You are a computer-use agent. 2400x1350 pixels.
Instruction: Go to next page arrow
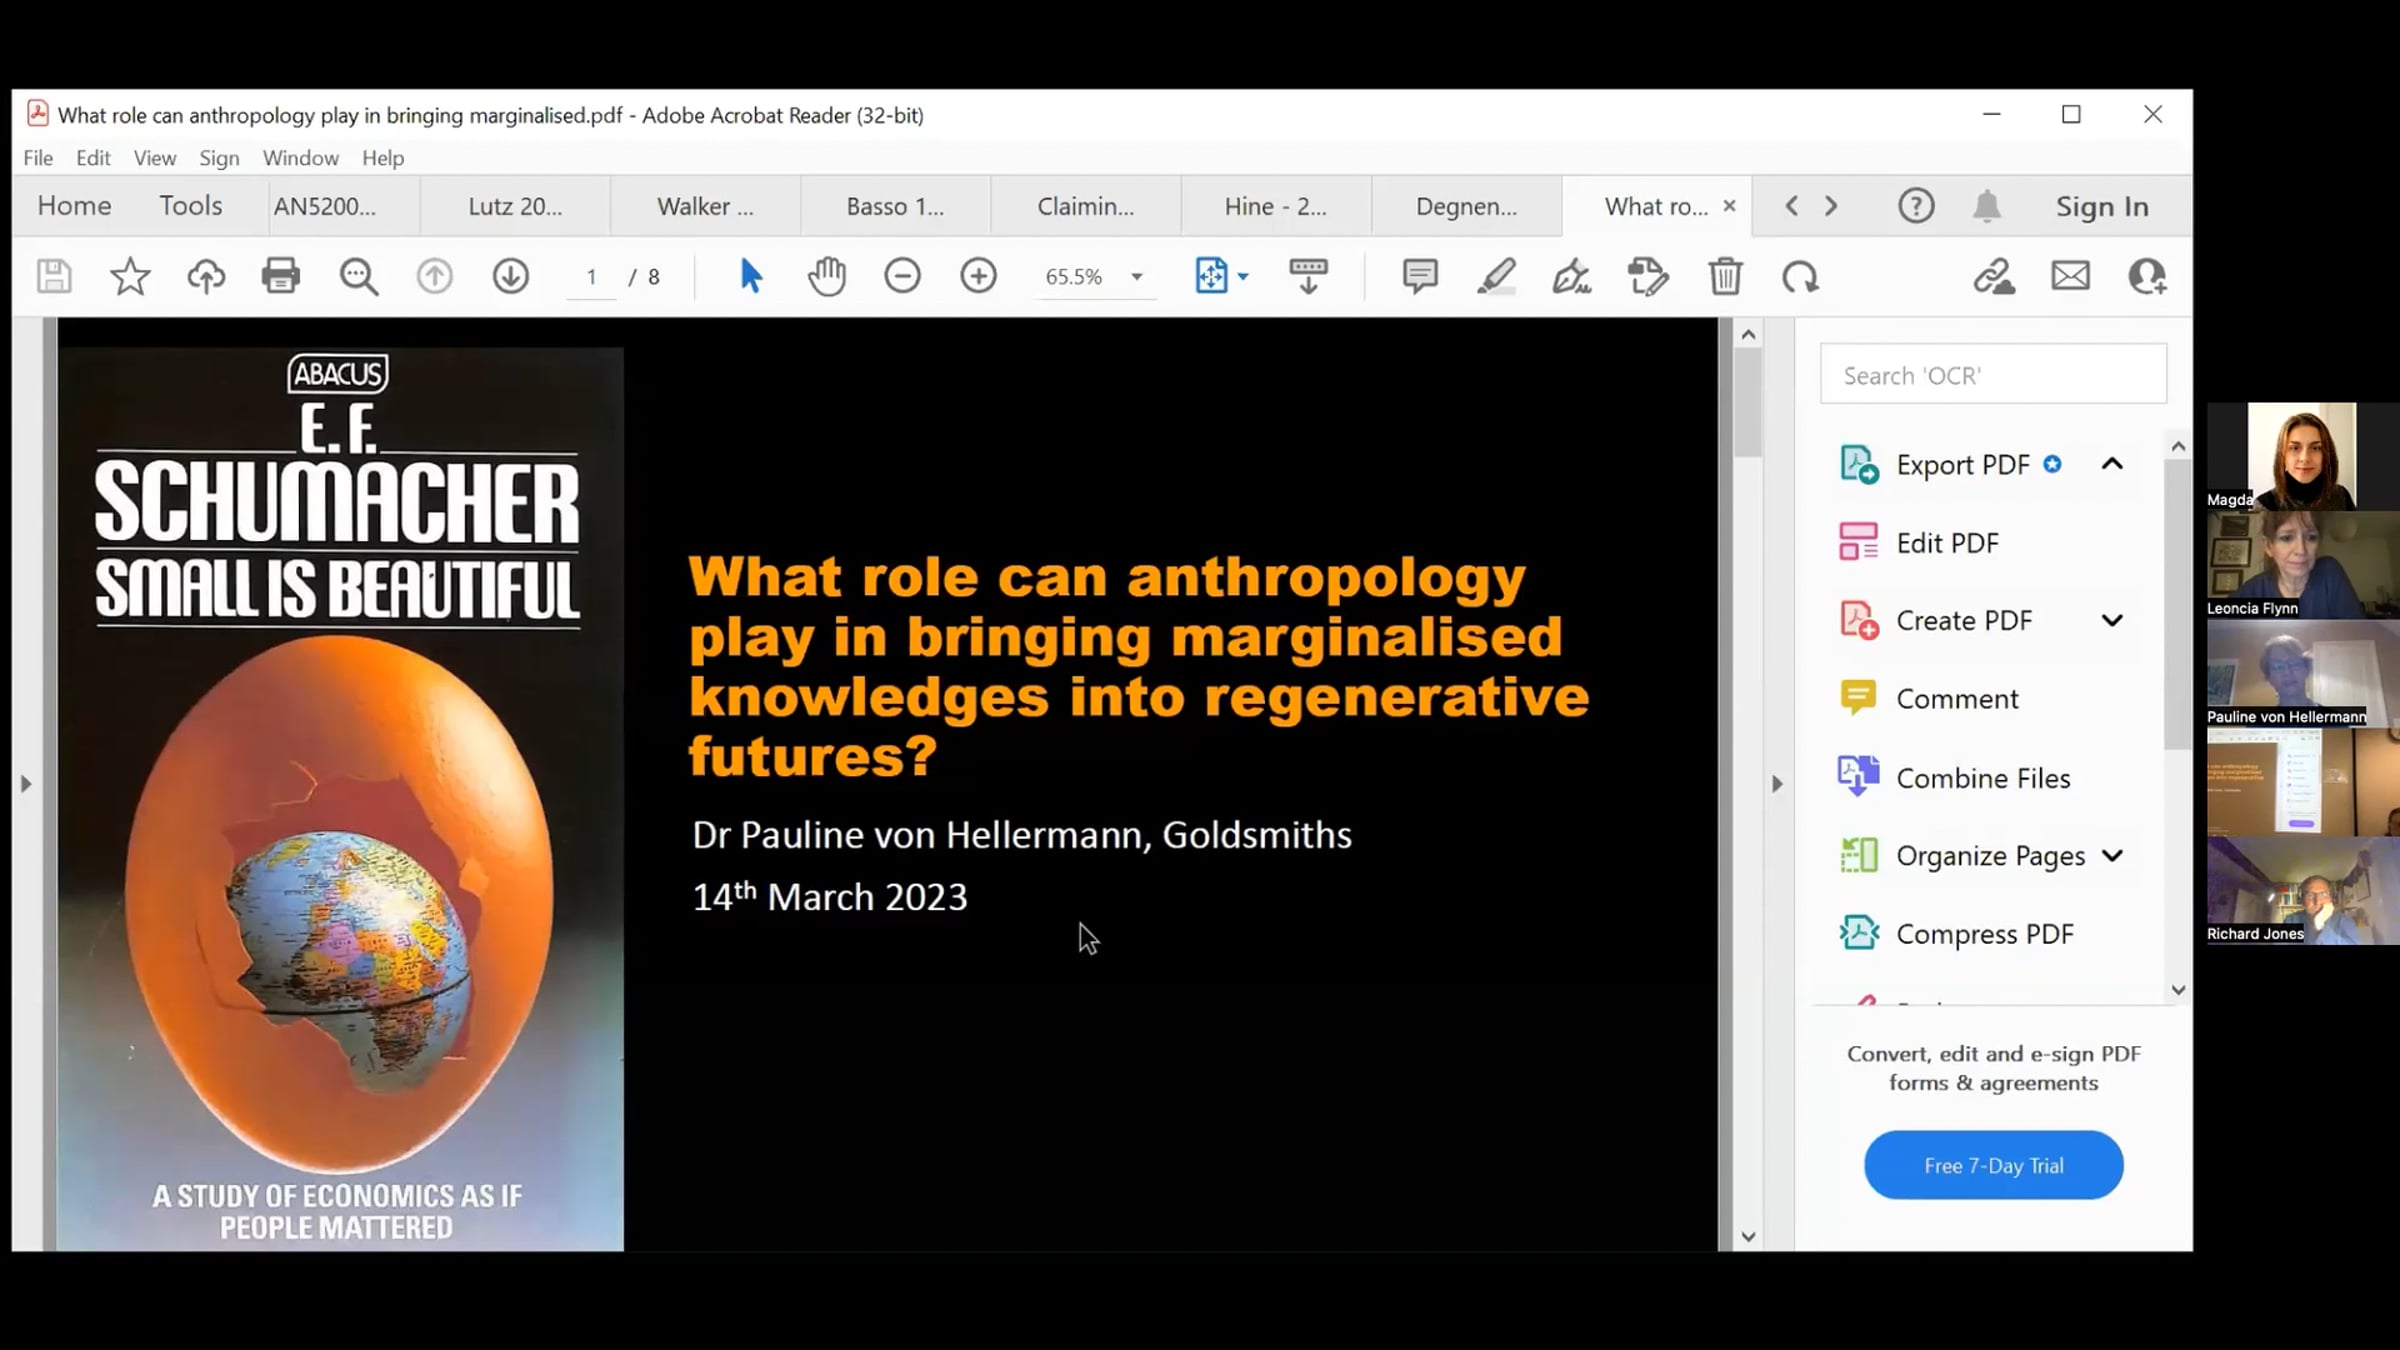pos(511,276)
